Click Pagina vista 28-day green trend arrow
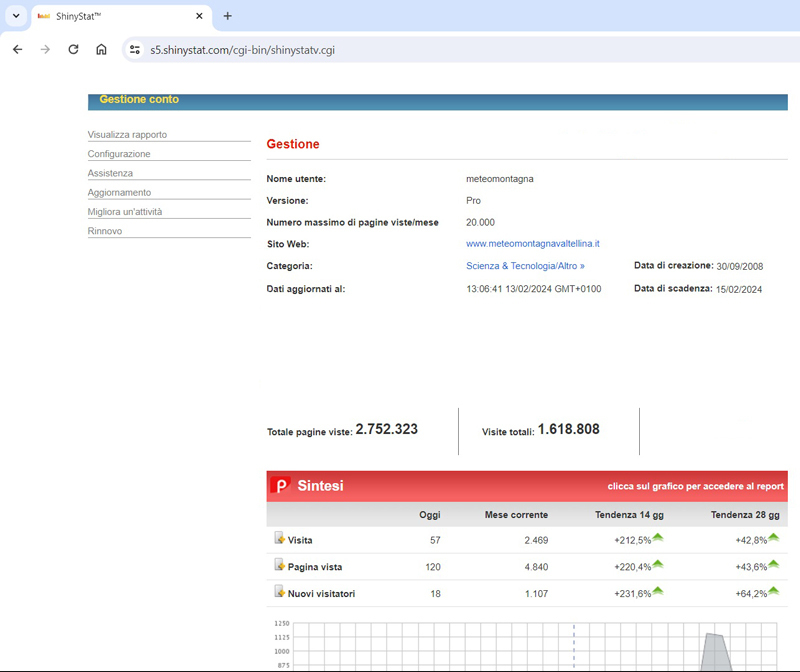The height and width of the screenshot is (672, 800). coord(773,564)
